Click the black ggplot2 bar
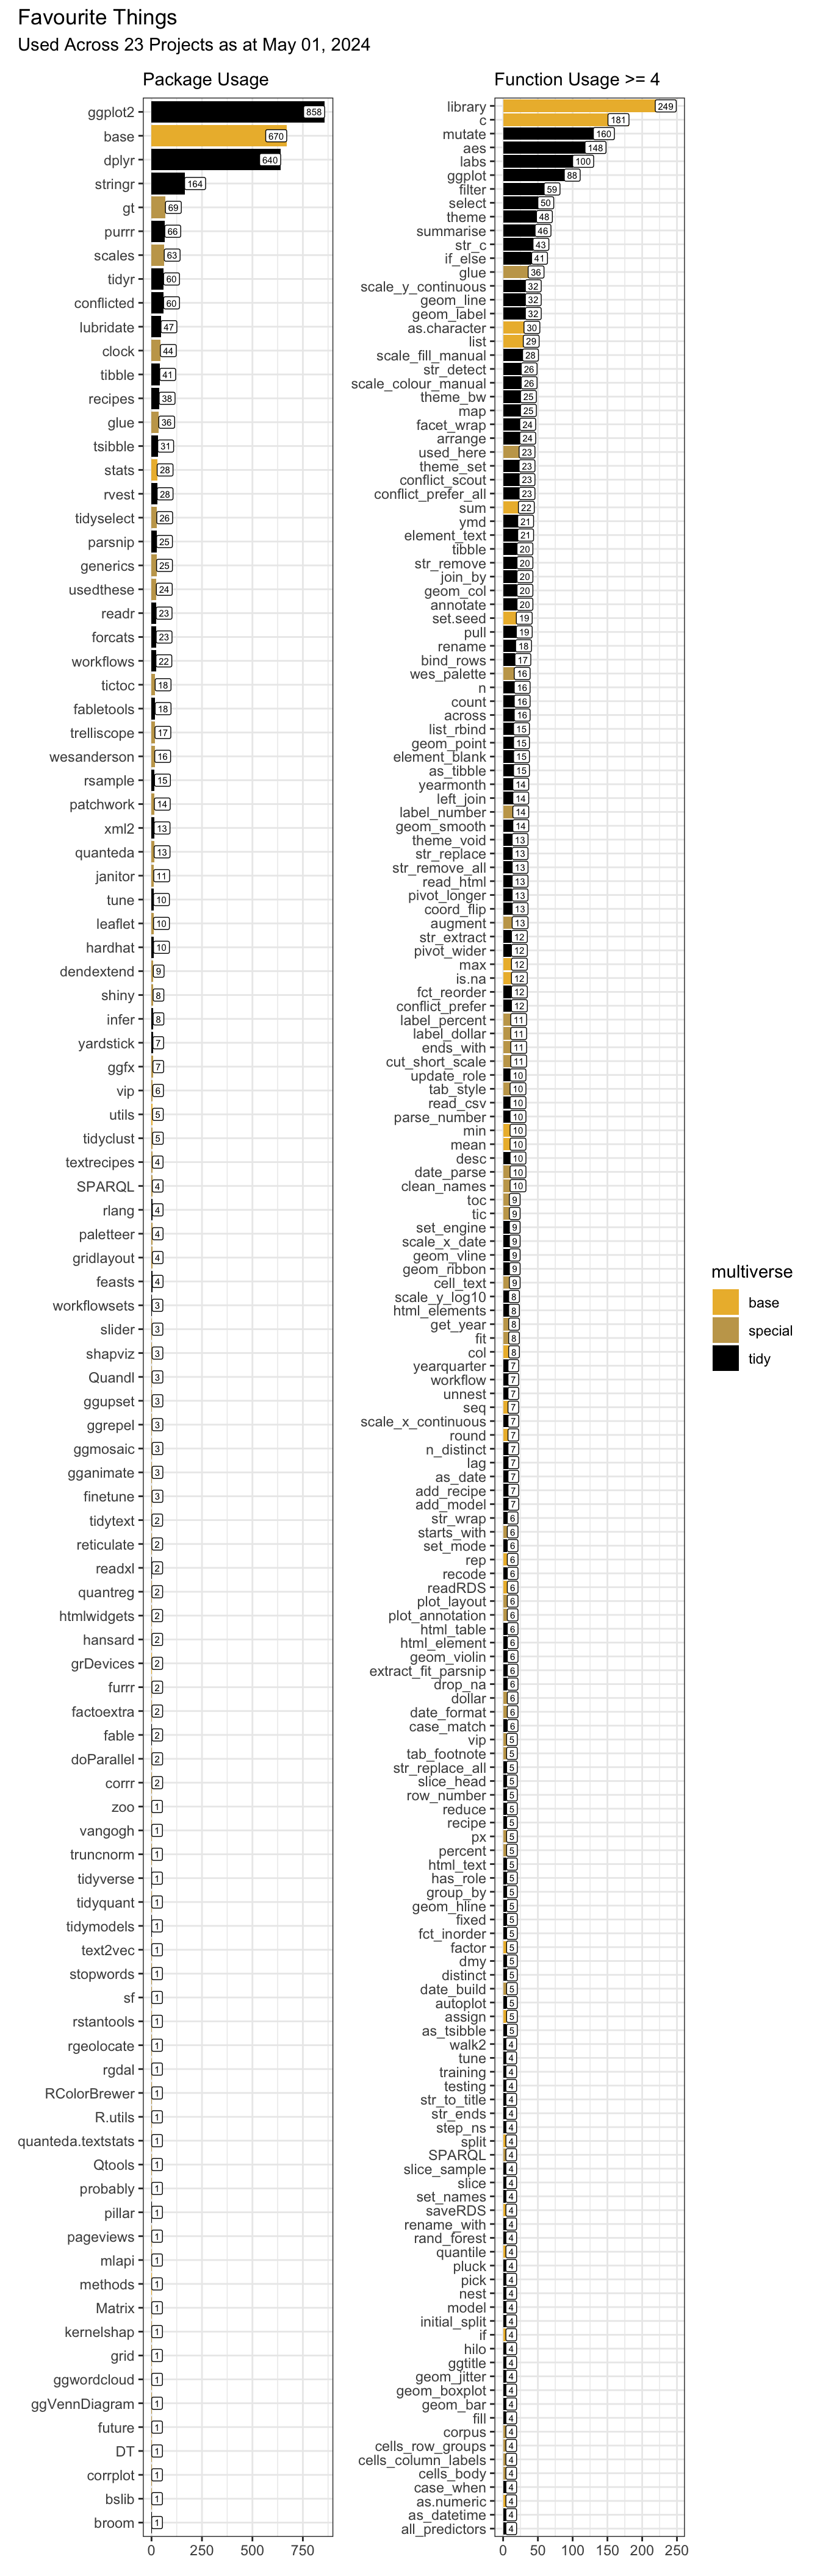The height and width of the screenshot is (2576, 820). (x=238, y=112)
